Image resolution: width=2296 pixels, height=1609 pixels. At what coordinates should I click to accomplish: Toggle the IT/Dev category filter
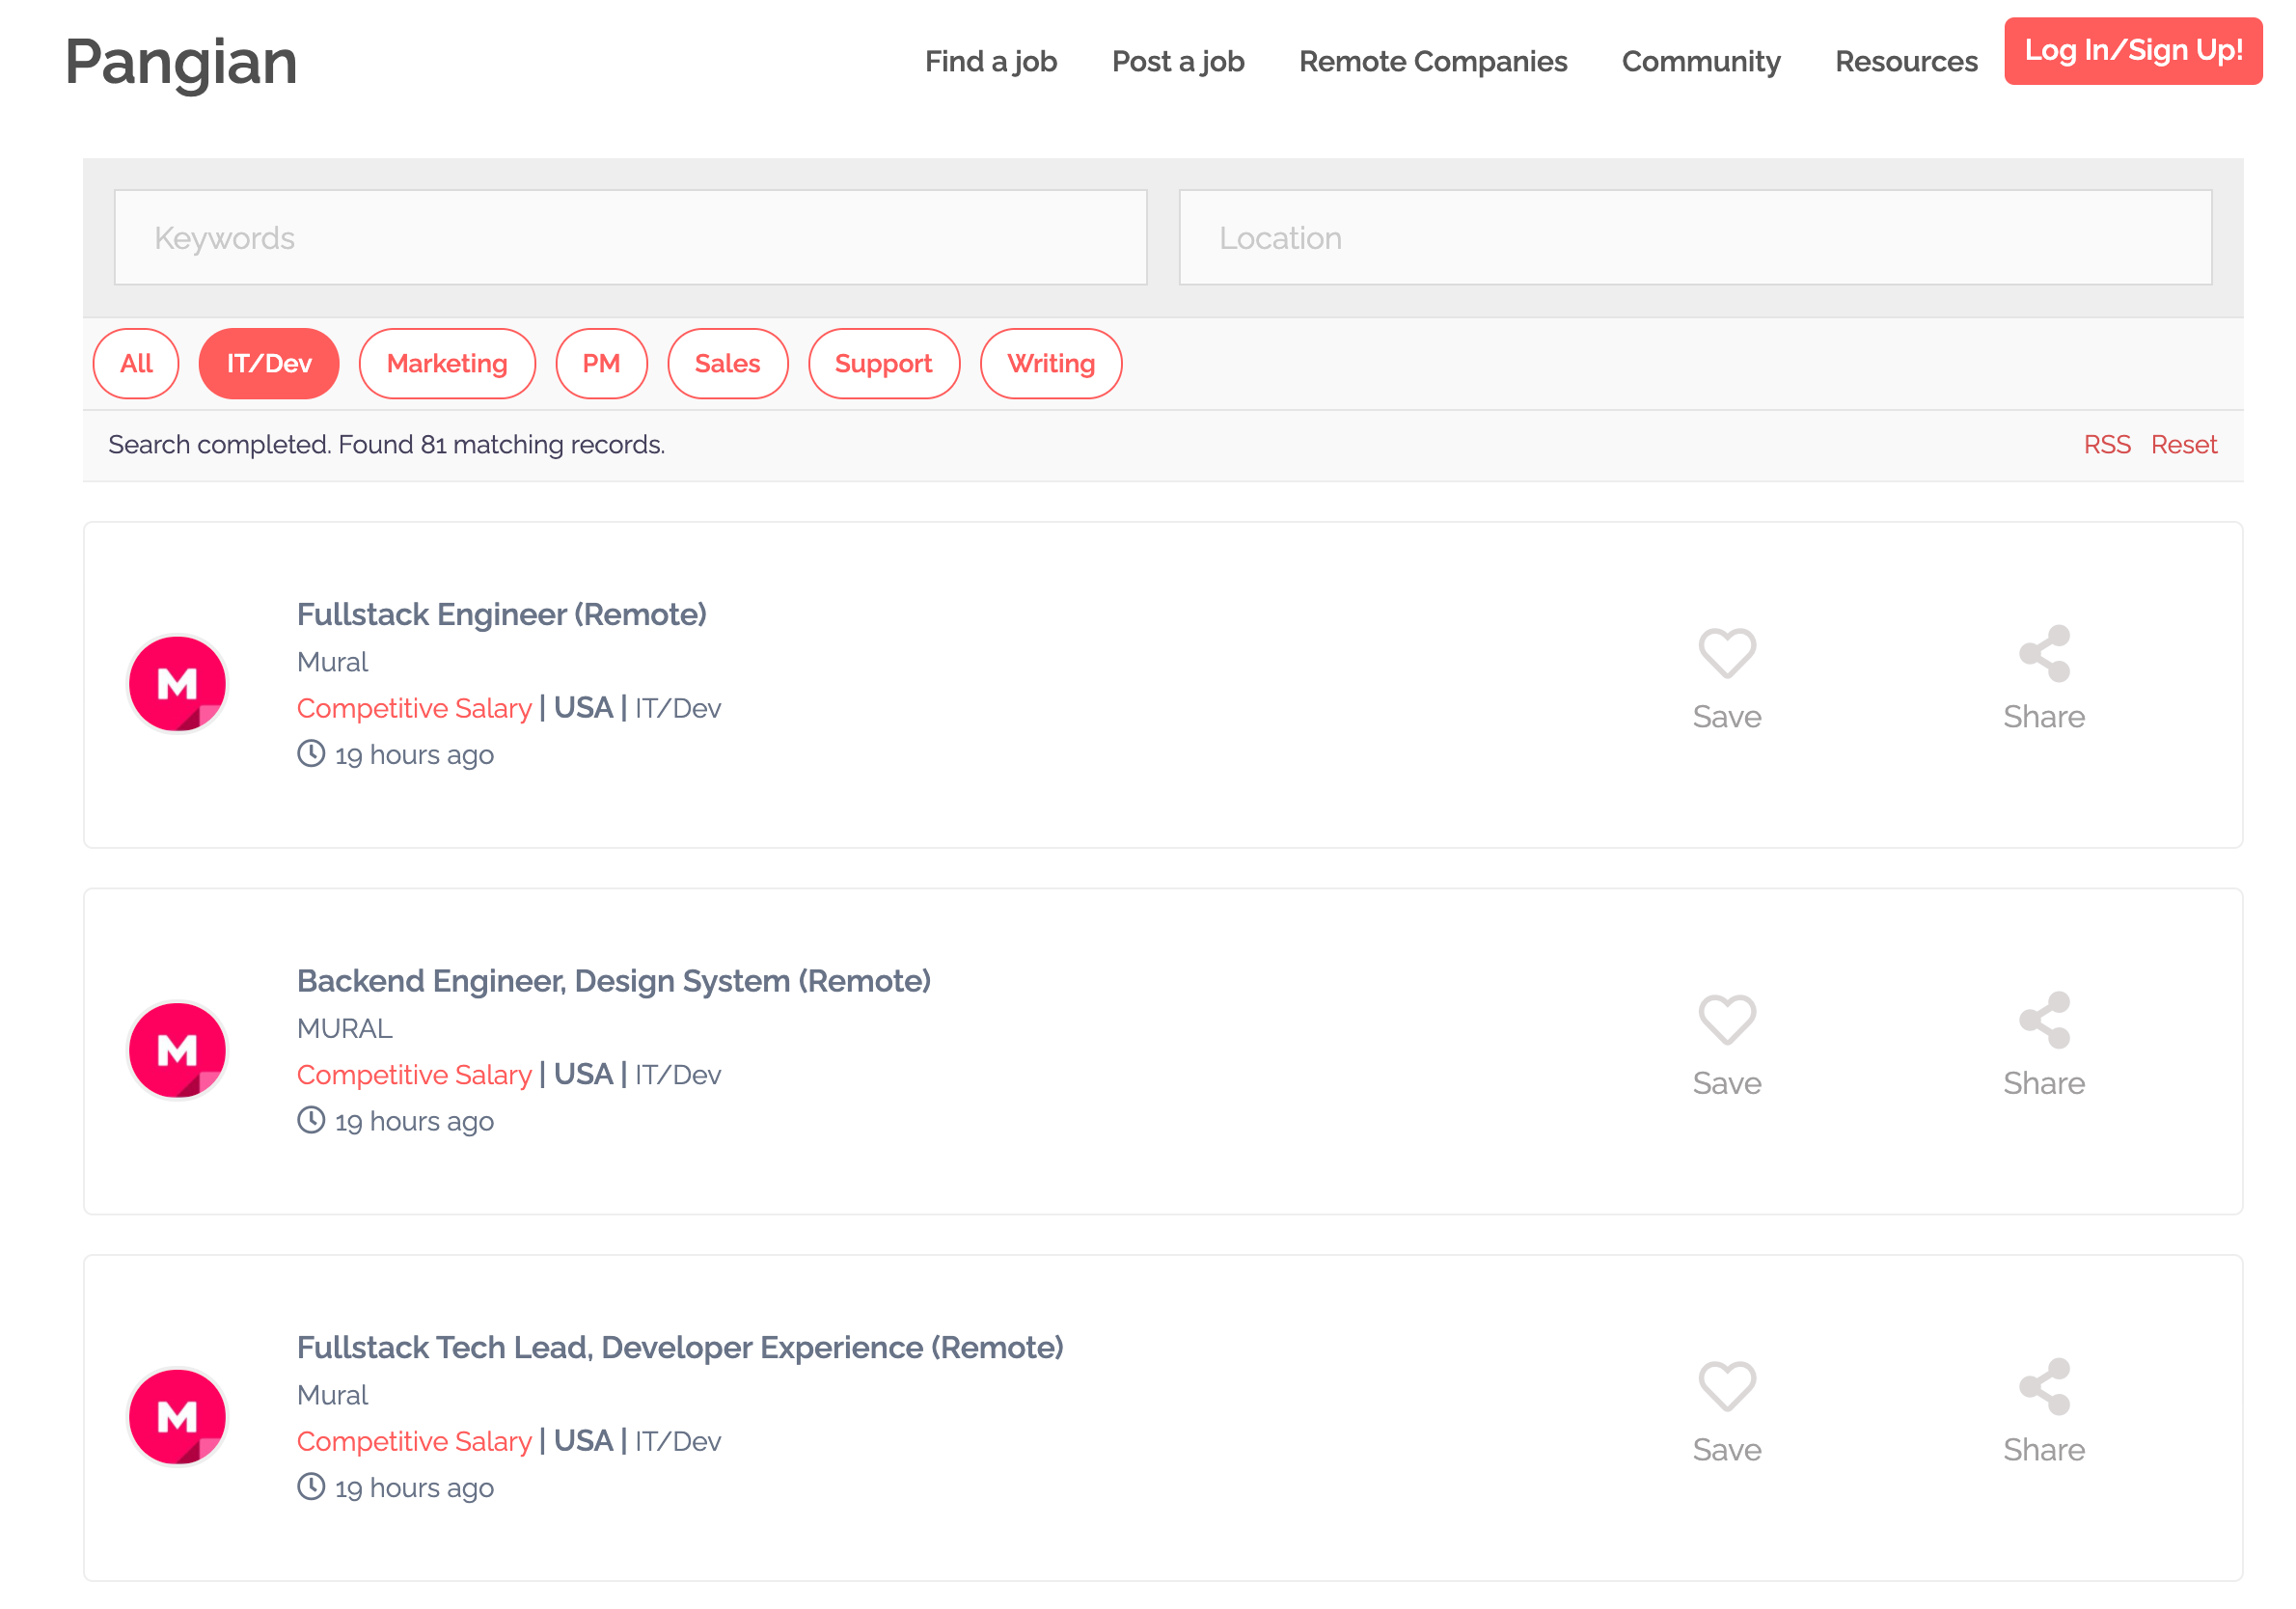268,363
